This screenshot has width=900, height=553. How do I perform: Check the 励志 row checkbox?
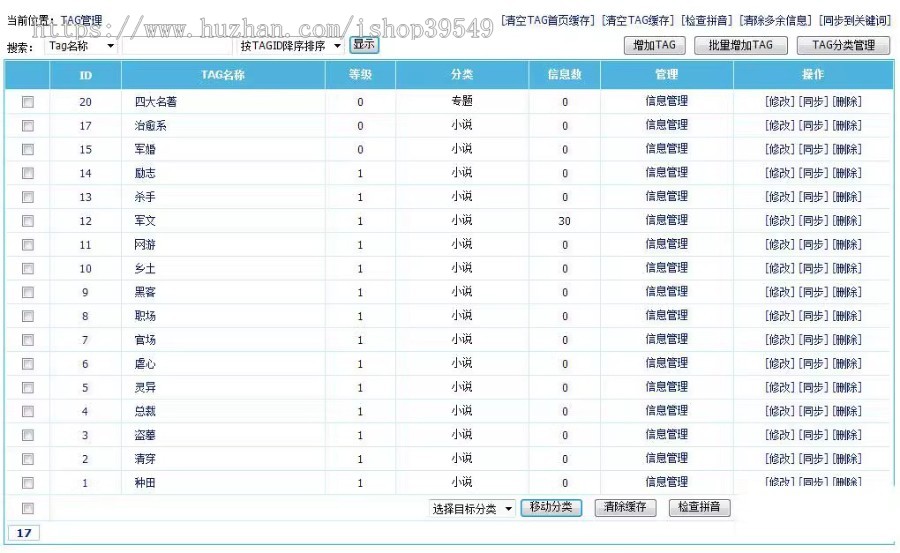click(x=28, y=173)
